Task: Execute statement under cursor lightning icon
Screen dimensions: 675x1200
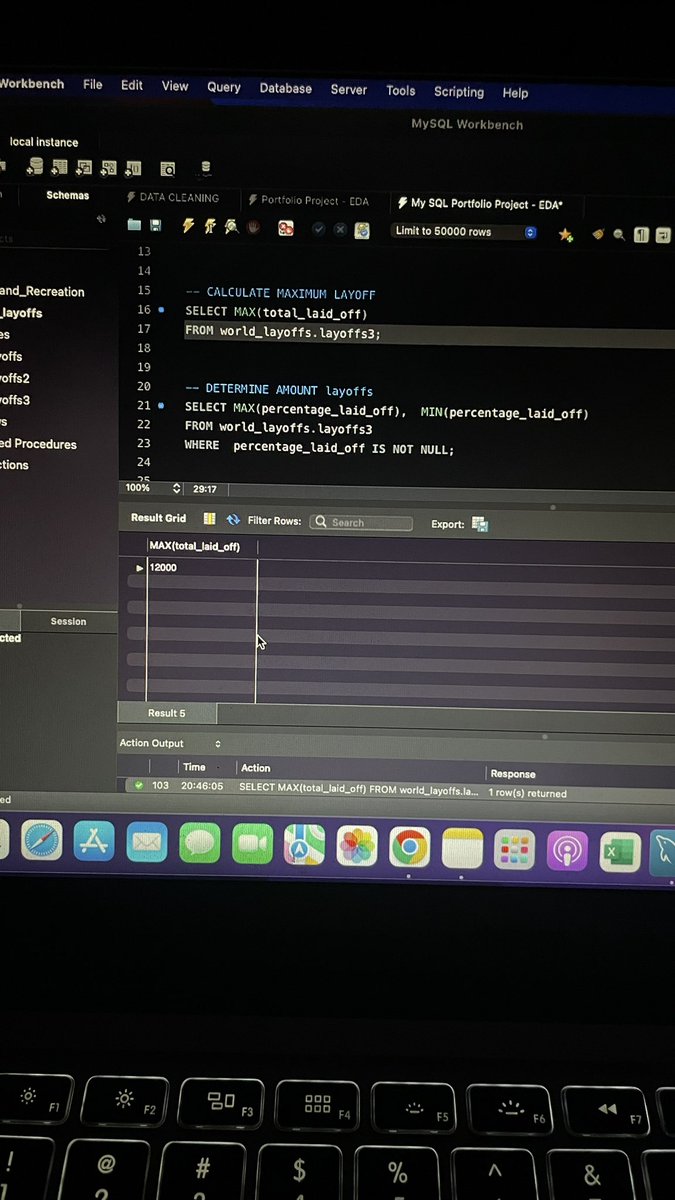Action: 210,226
